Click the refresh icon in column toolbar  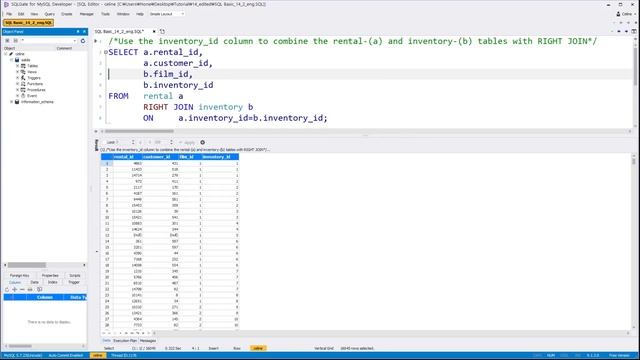7,289
